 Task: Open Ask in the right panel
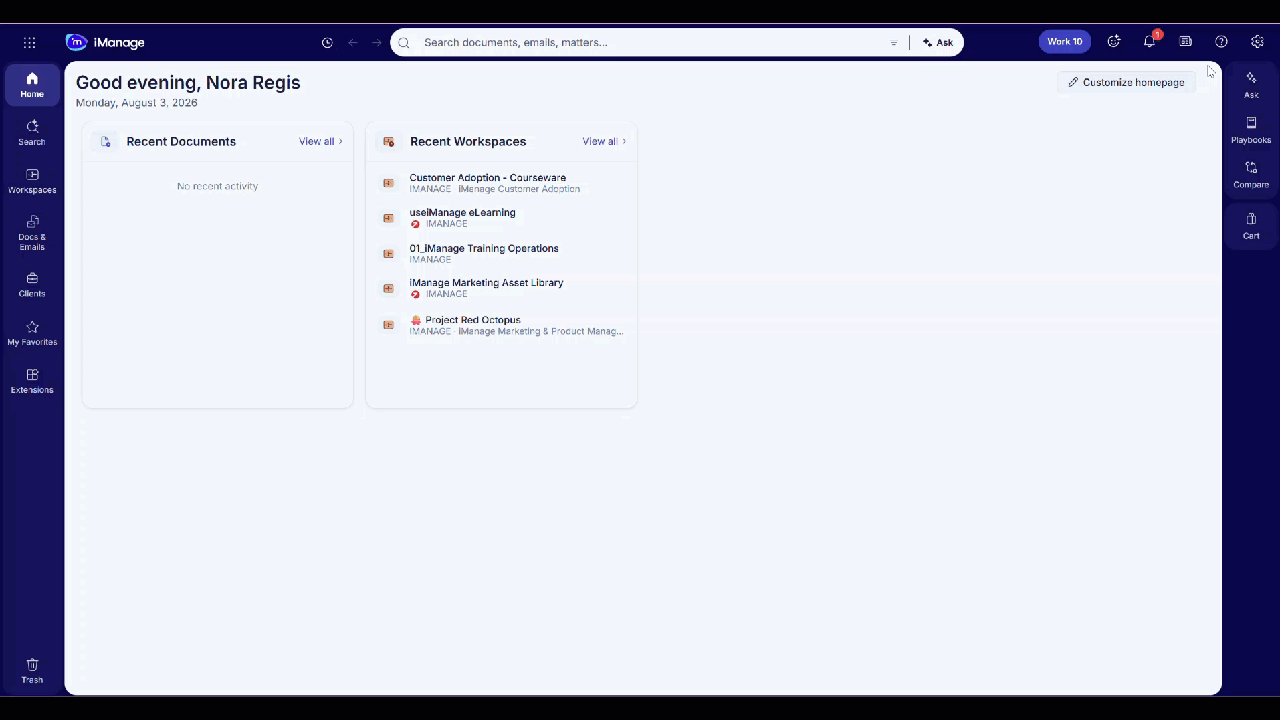coord(1251,85)
